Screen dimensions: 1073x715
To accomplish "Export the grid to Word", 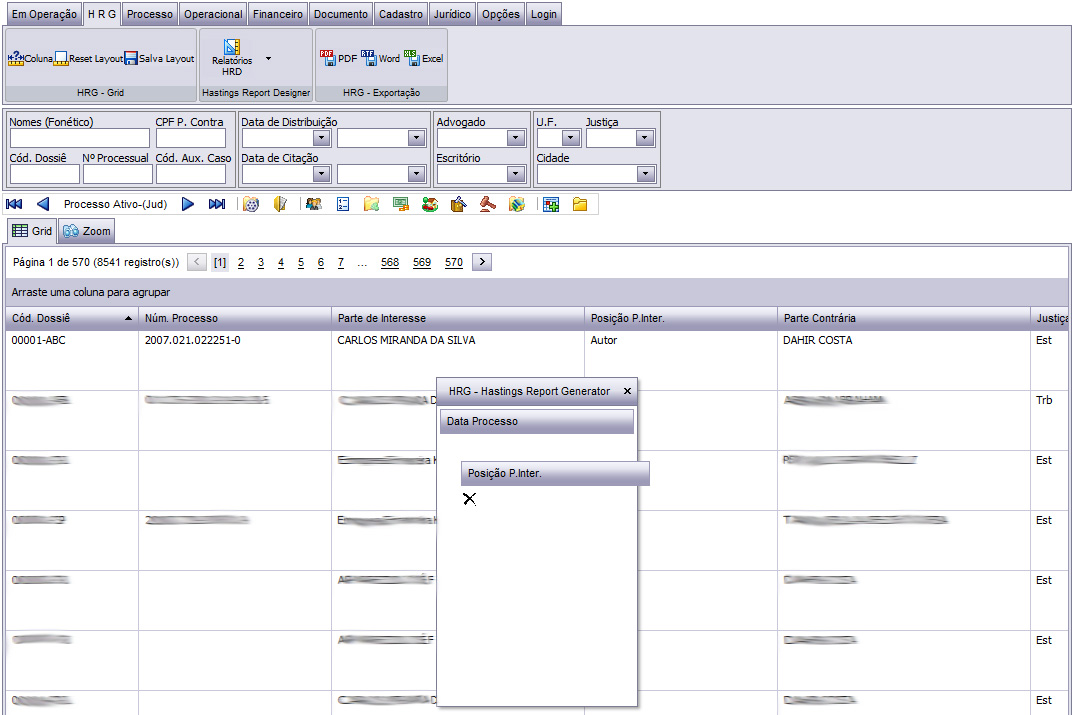I will (x=380, y=58).
